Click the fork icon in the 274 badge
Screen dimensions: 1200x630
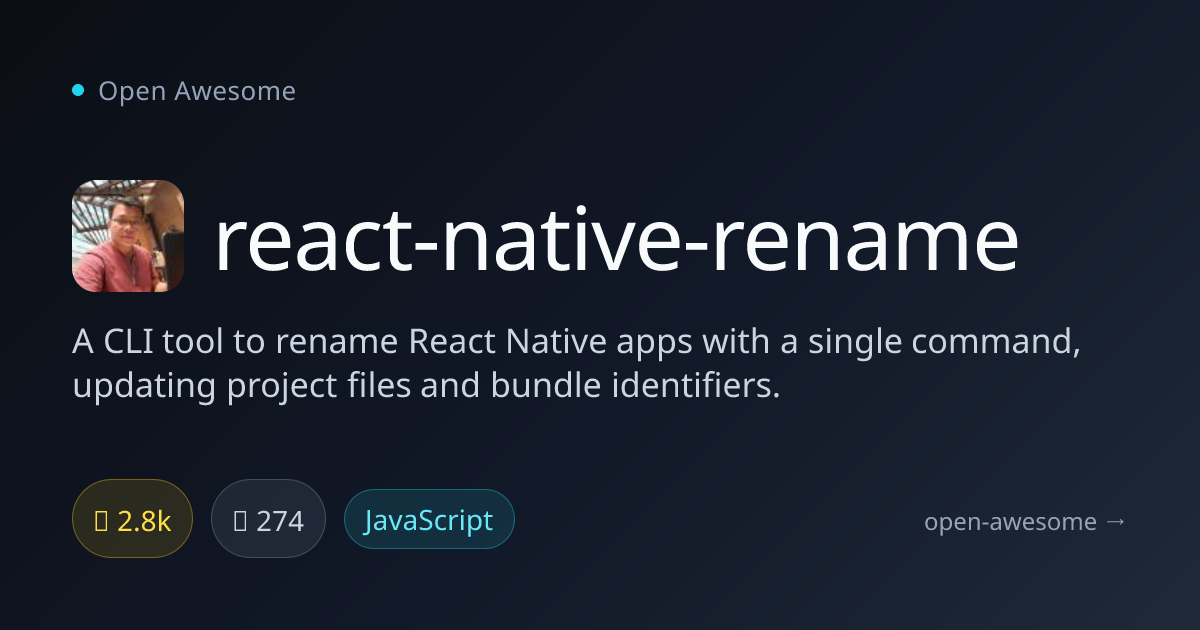click(x=240, y=520)
